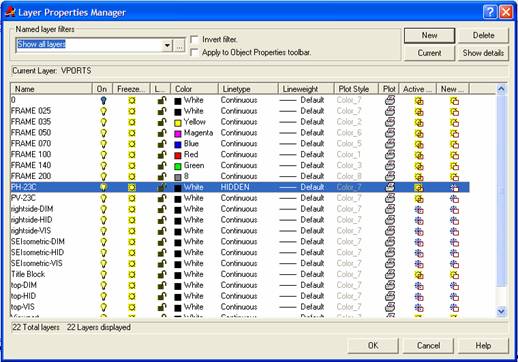This screenshot has height=362, width=518.
Task: Click the freeze sun icon for FRAME 035
Action: 132,122
